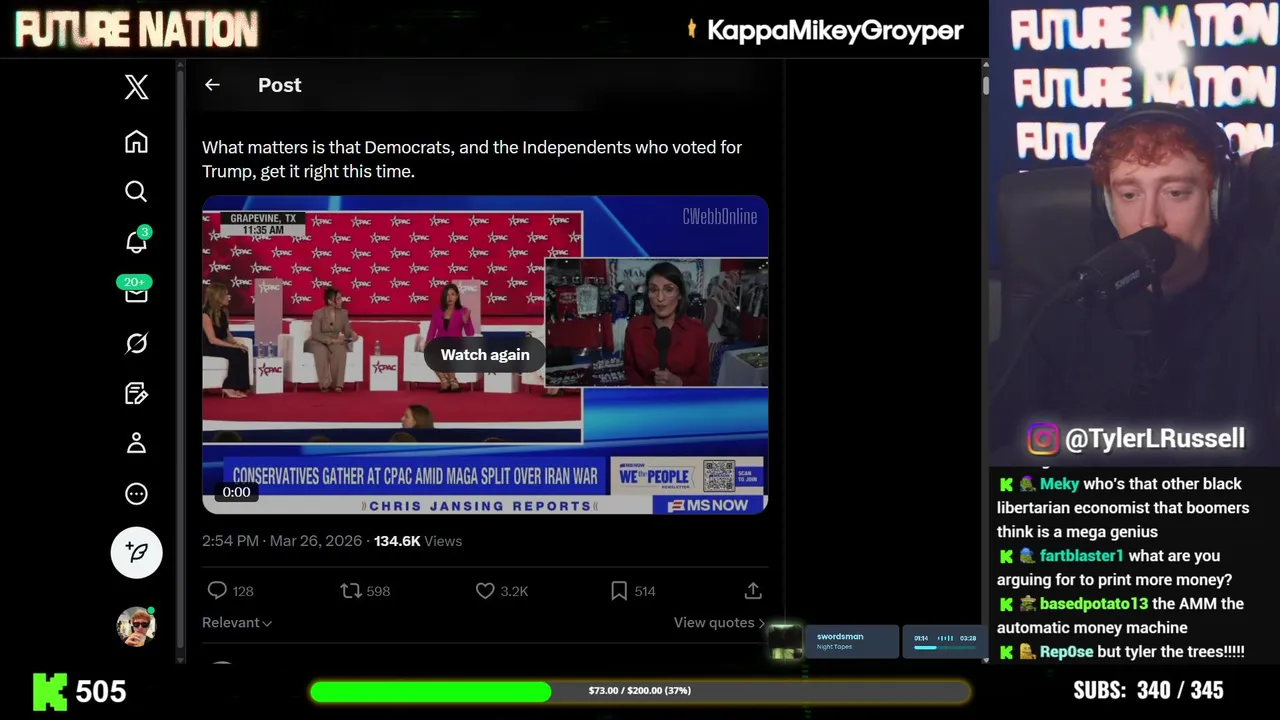Viewport: 1280px width, 720px height.
Task: Click chat username Rep0se
Action: (1066, 652)
